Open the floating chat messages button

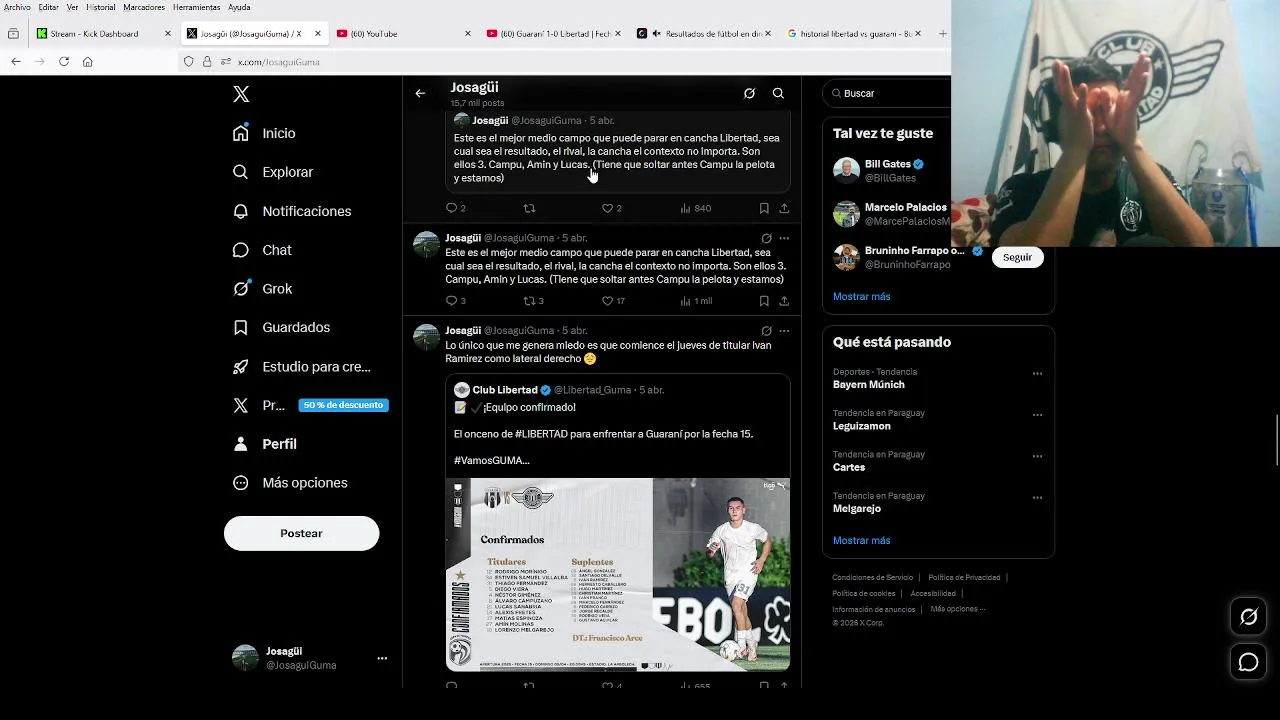1248,662
